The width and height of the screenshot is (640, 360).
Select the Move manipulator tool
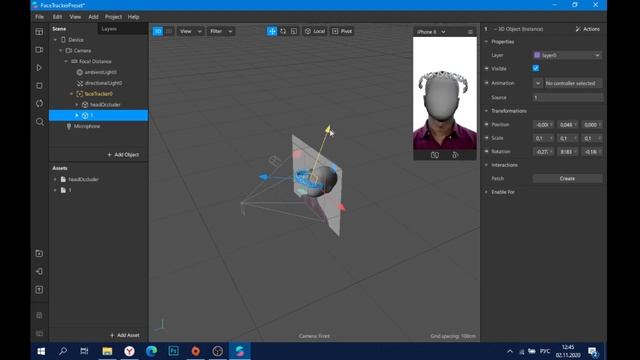pos(272,31)
